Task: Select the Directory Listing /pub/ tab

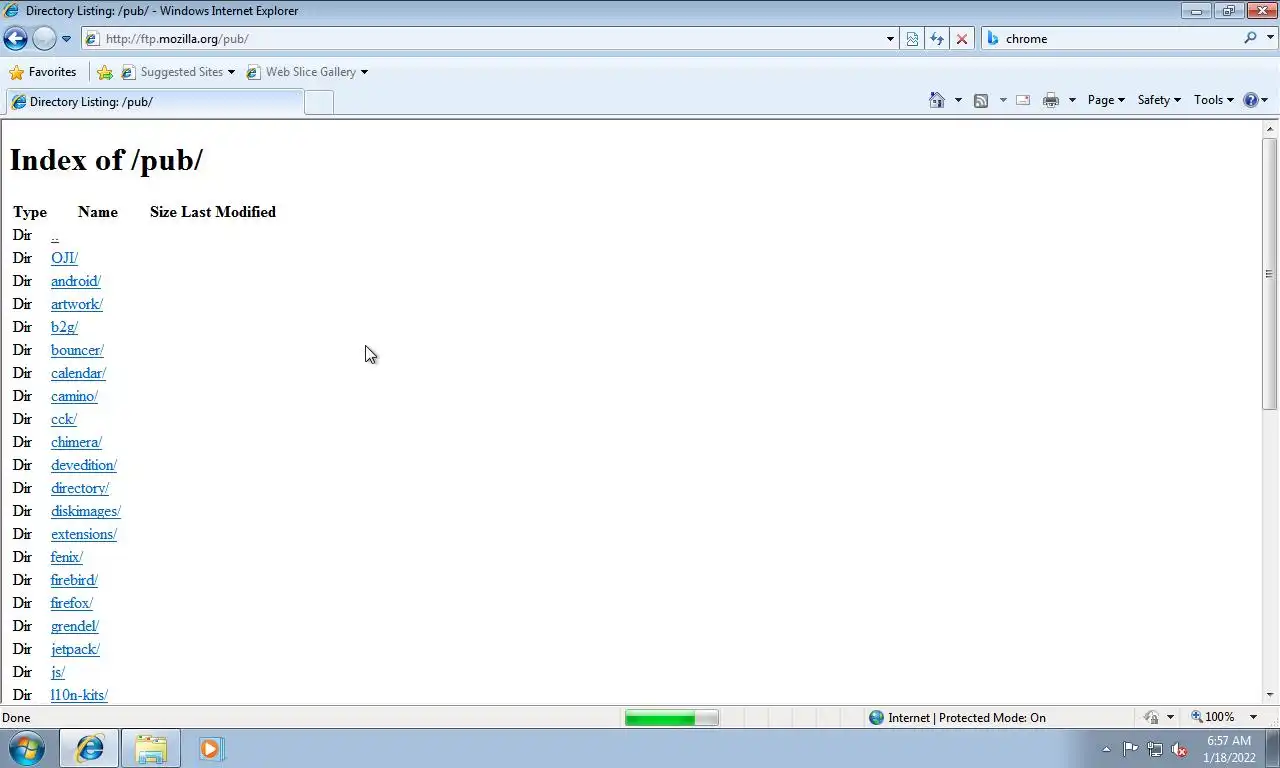Action: [x=154, y=102]
